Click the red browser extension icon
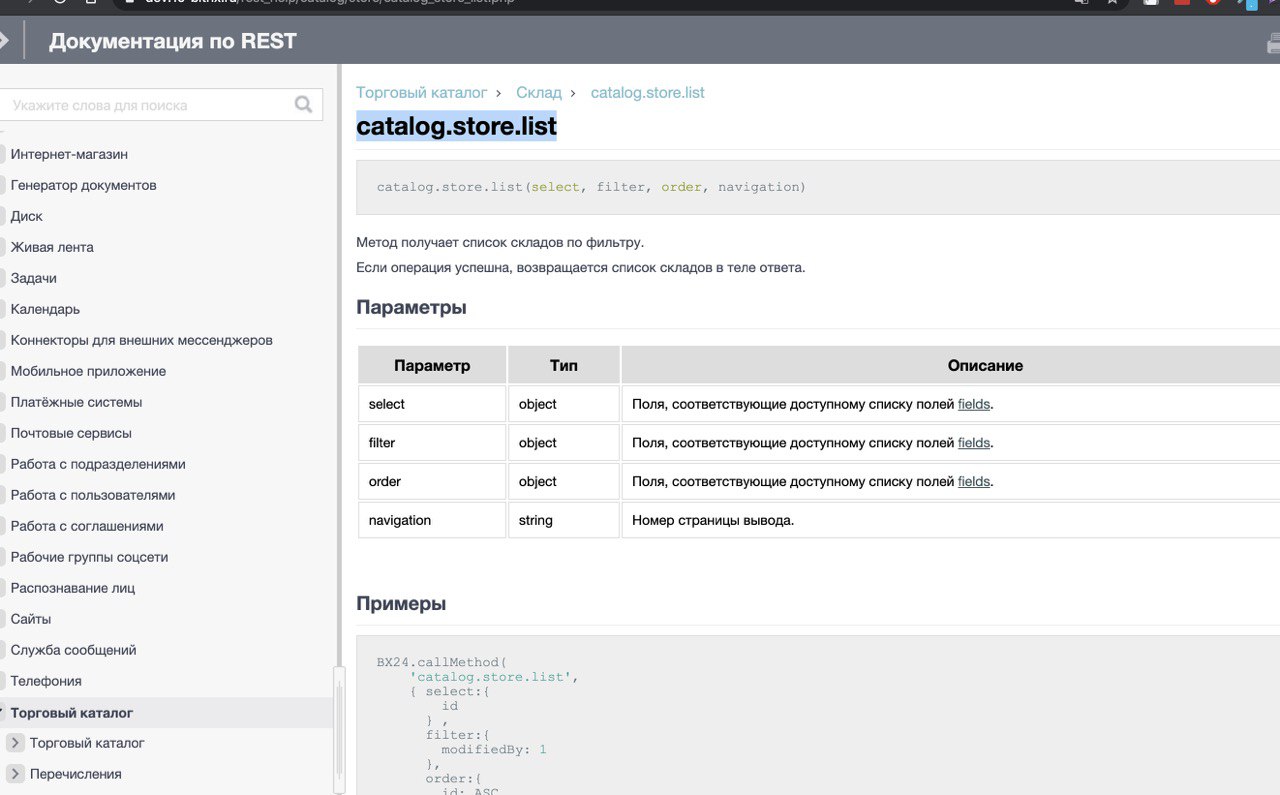Viewport: 1280px width, 795px height. coord(1182,2)
